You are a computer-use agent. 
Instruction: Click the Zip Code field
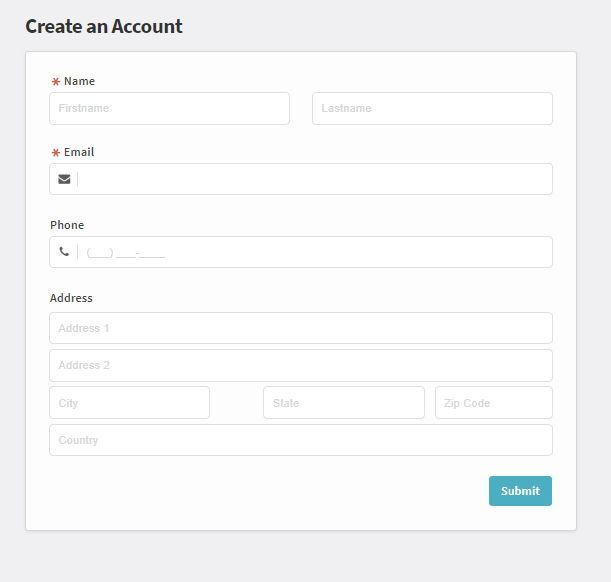click(494, 402)
